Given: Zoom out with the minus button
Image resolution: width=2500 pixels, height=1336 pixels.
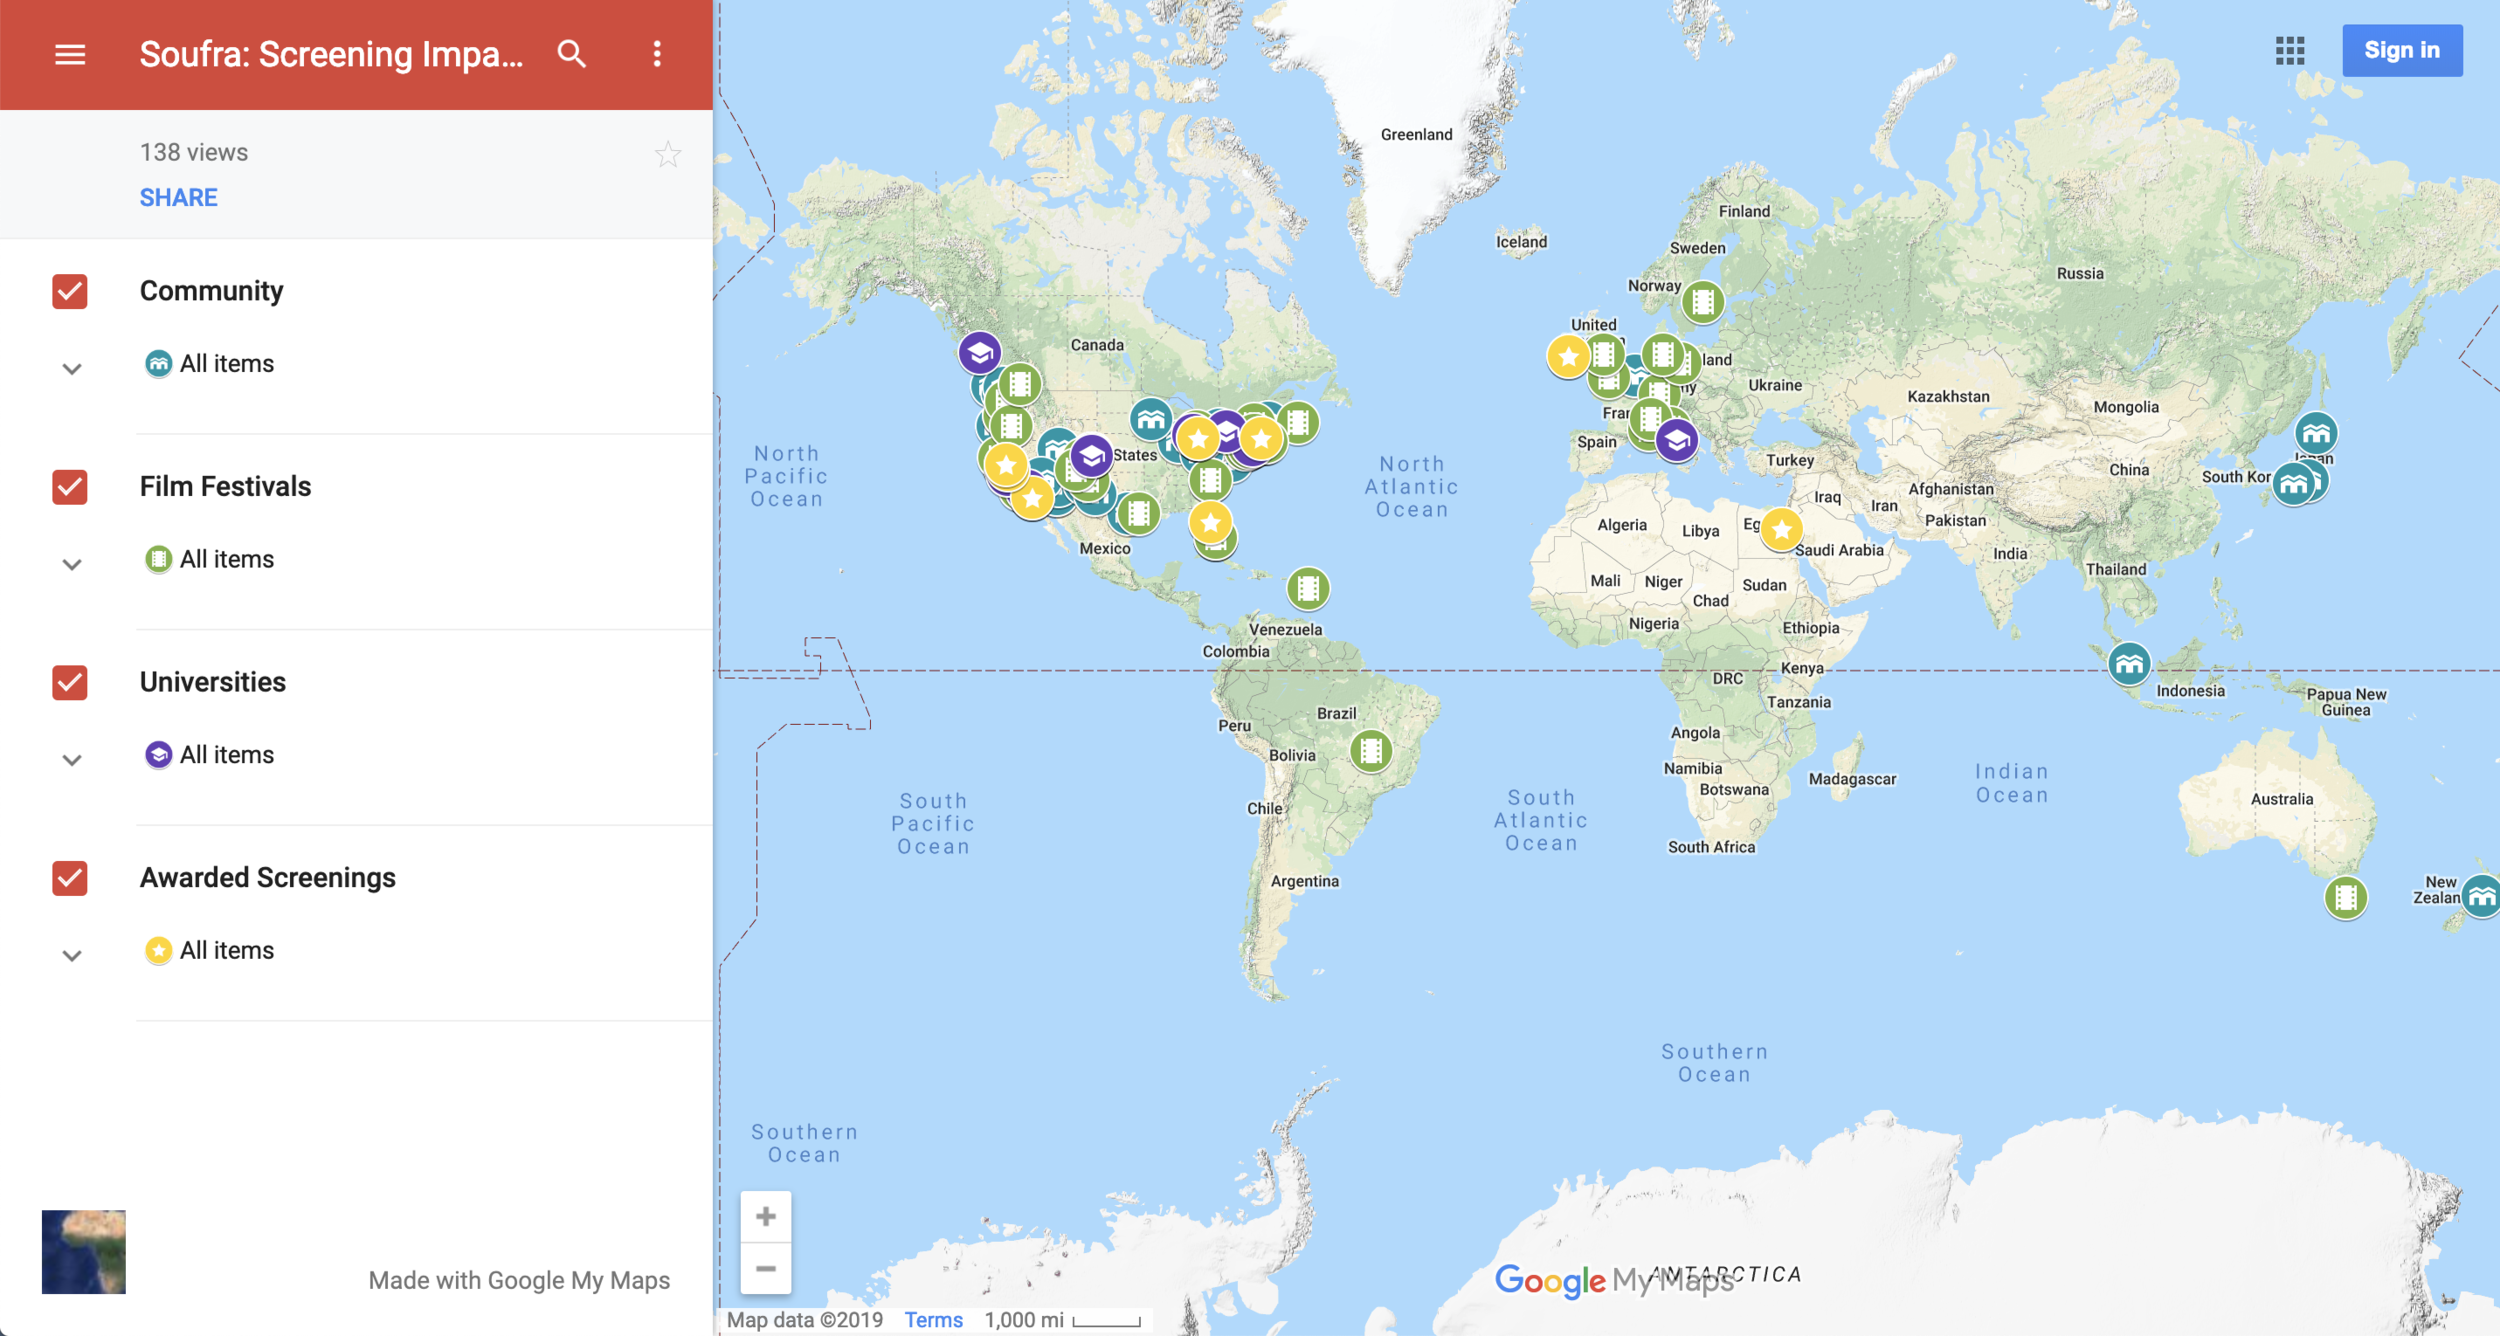Looking at the screenshot, I should click(765, 1268).
